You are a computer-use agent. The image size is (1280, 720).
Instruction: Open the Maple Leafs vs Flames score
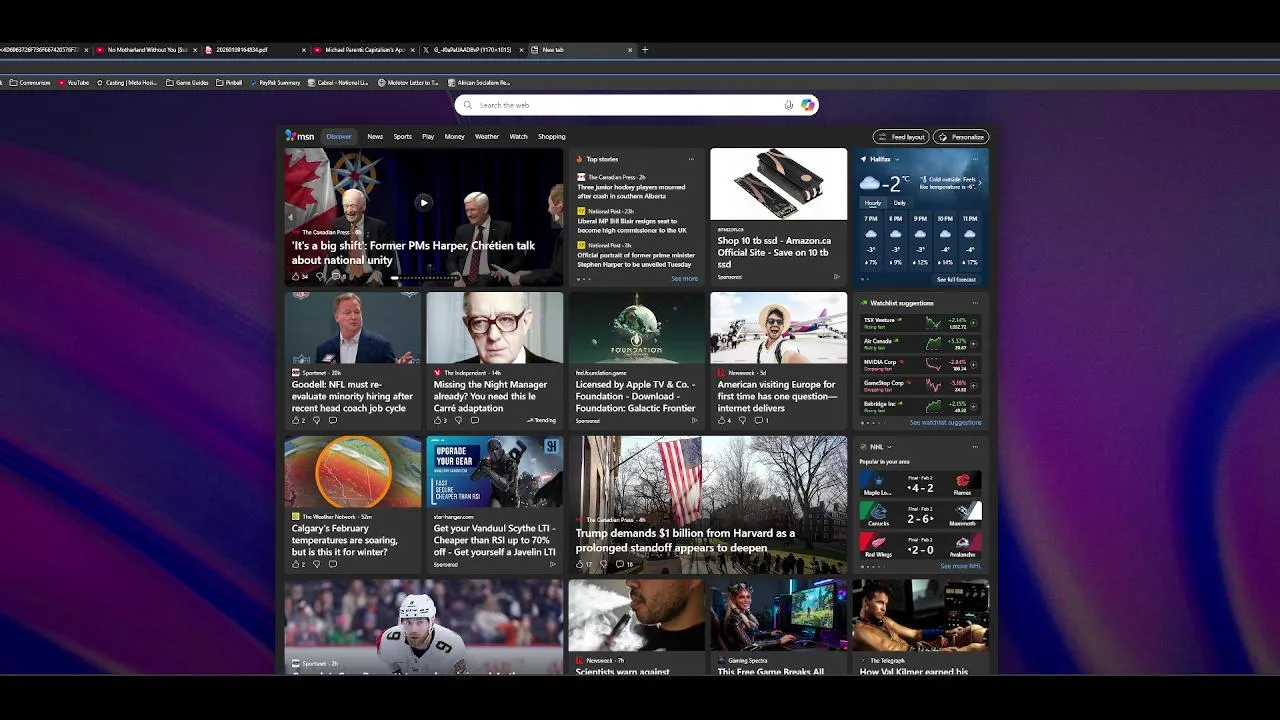pyautogui.click(x=920, y=485)
